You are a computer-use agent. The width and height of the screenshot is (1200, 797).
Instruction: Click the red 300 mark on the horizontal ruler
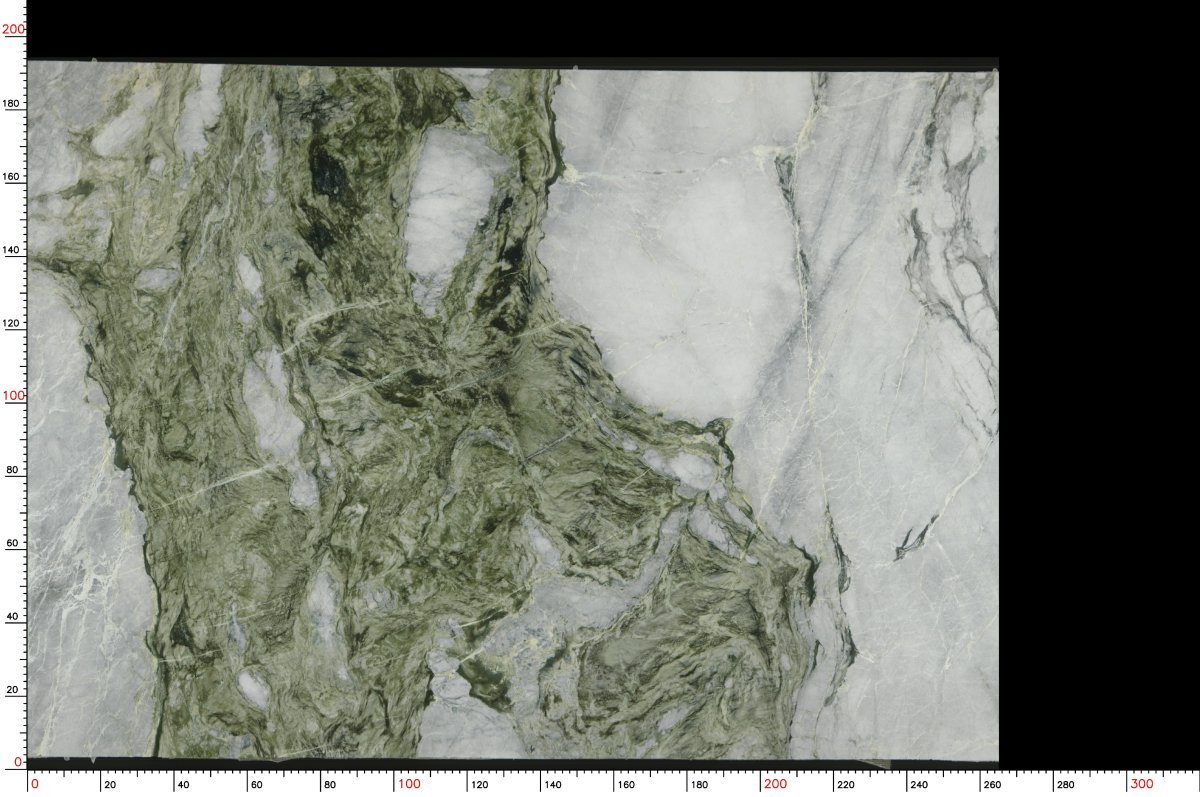coord(1142,784)
